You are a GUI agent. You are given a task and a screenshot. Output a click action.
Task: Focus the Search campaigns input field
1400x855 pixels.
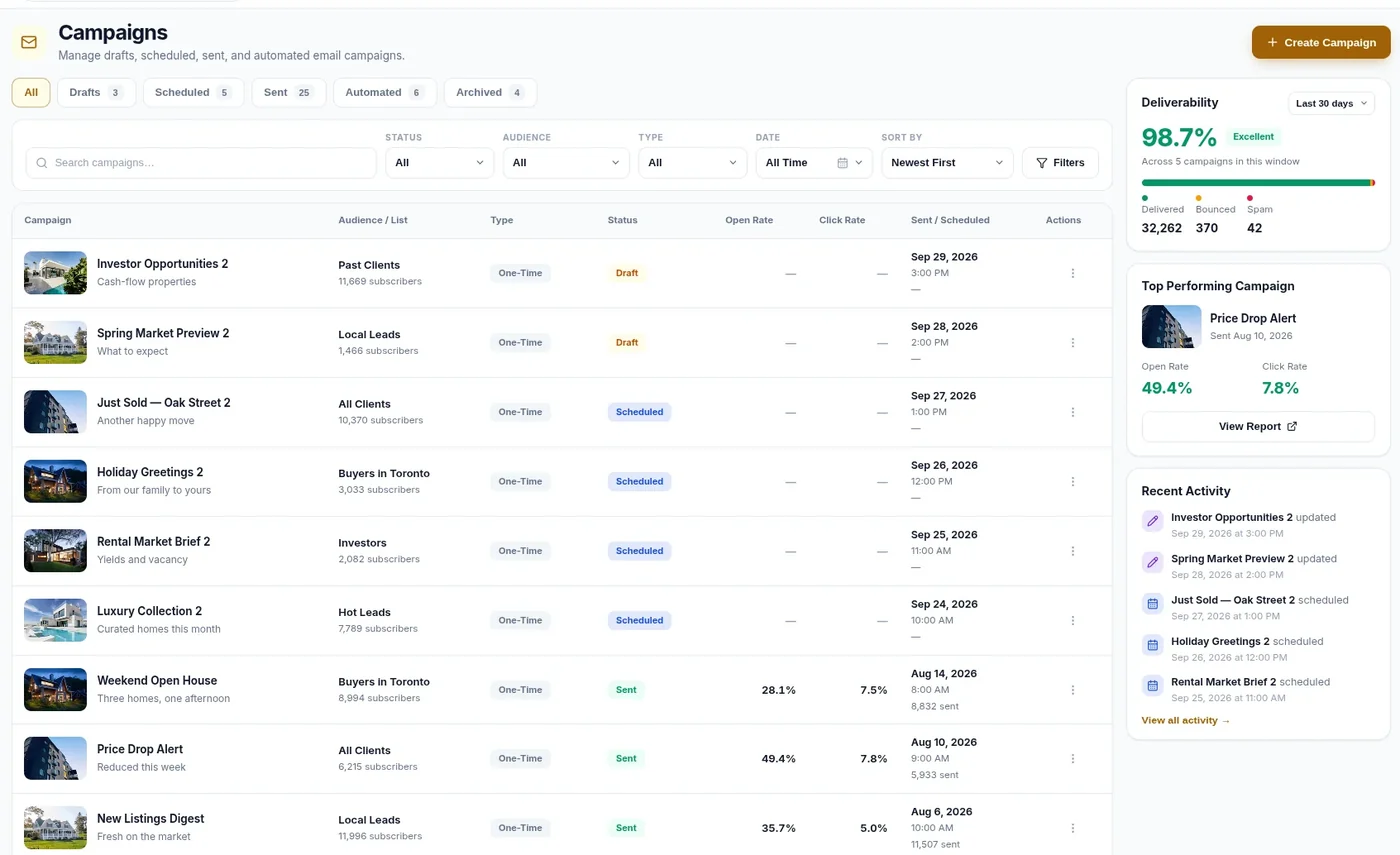[201, 163]
